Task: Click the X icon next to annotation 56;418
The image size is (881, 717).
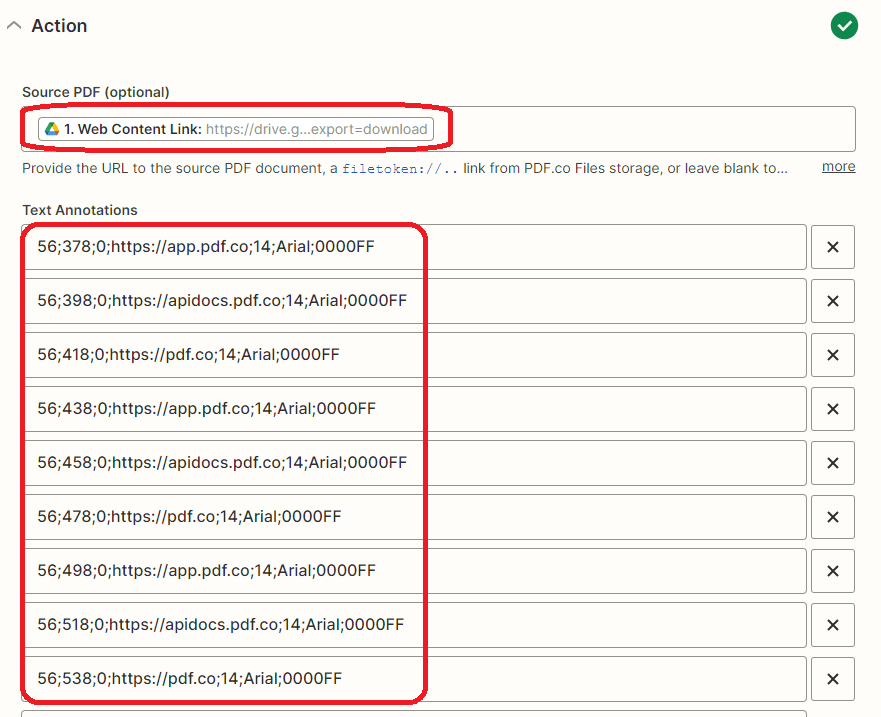Action: [x=833, y=355]
